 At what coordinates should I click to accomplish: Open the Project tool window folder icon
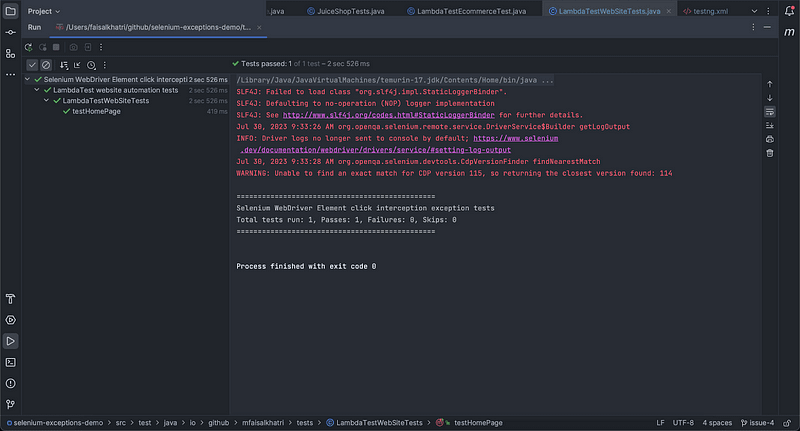click(x=10, y=11)
